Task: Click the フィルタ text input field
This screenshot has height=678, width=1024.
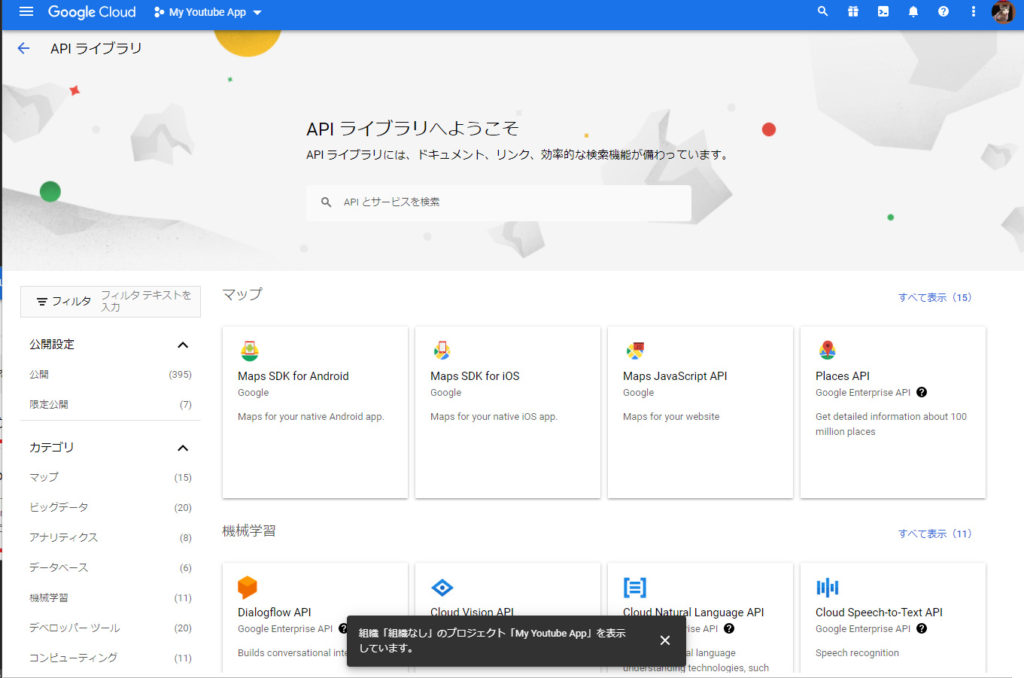Action: coord(149,301)
